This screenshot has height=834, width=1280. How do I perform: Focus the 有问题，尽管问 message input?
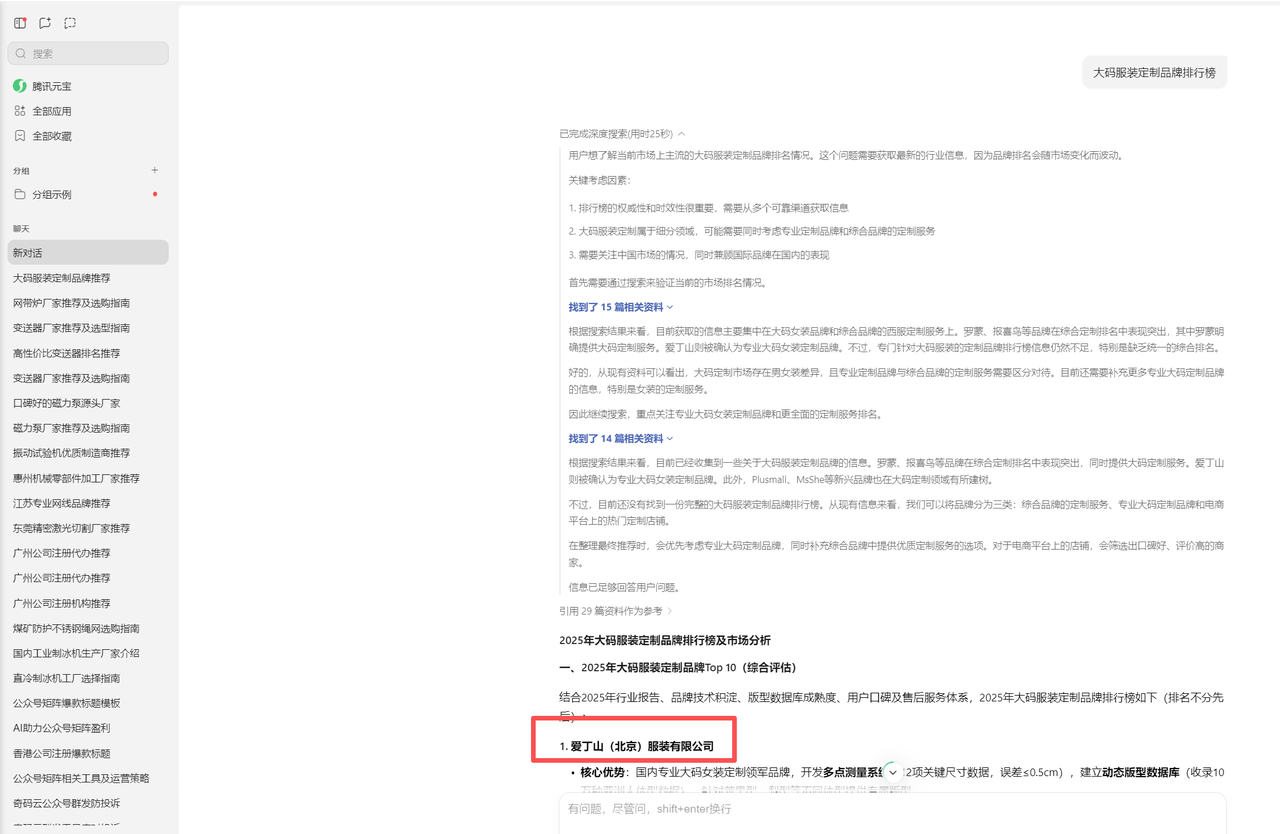pos(890,808)
